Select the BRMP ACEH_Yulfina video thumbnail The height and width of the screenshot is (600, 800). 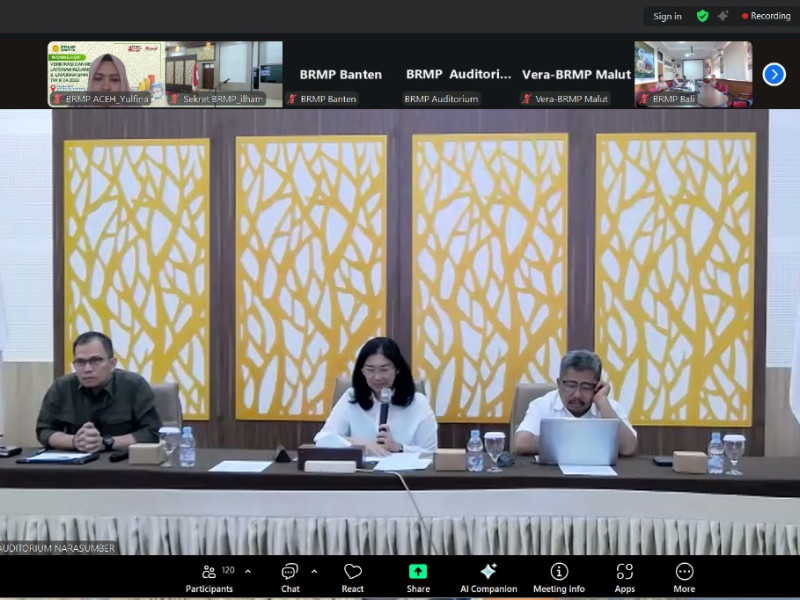coord(106,73)
